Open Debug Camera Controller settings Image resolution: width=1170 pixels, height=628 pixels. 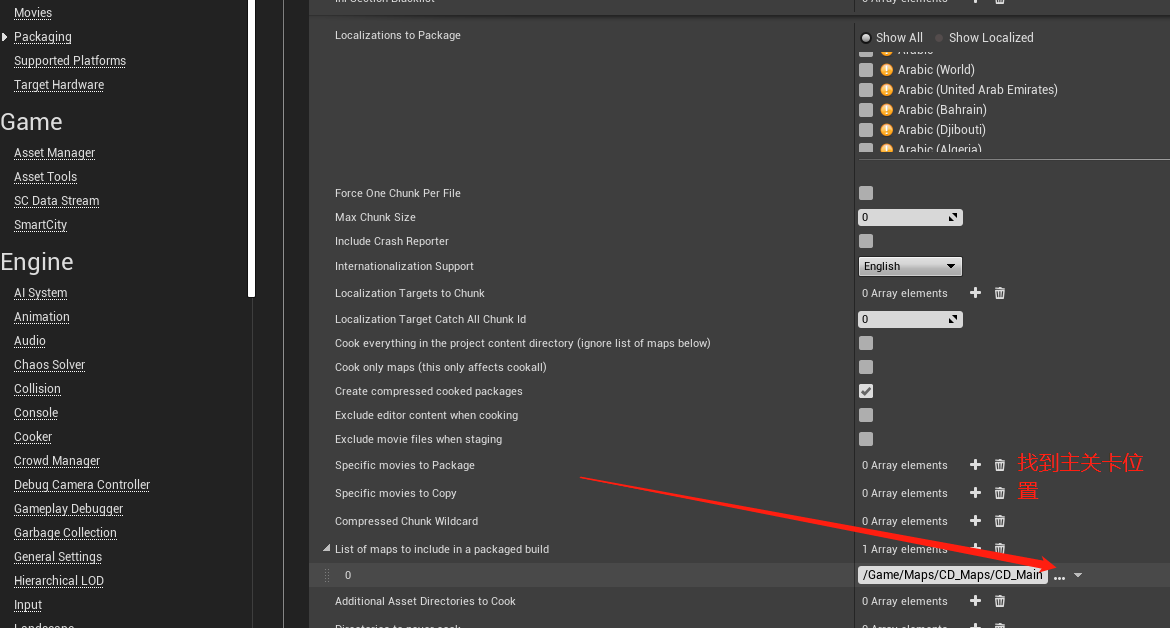point(82,485)
